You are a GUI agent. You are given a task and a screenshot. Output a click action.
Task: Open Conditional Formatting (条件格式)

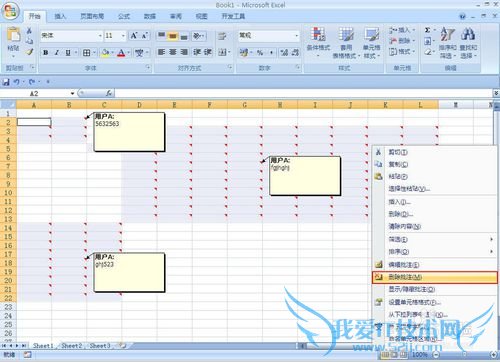tap(318, 41)
